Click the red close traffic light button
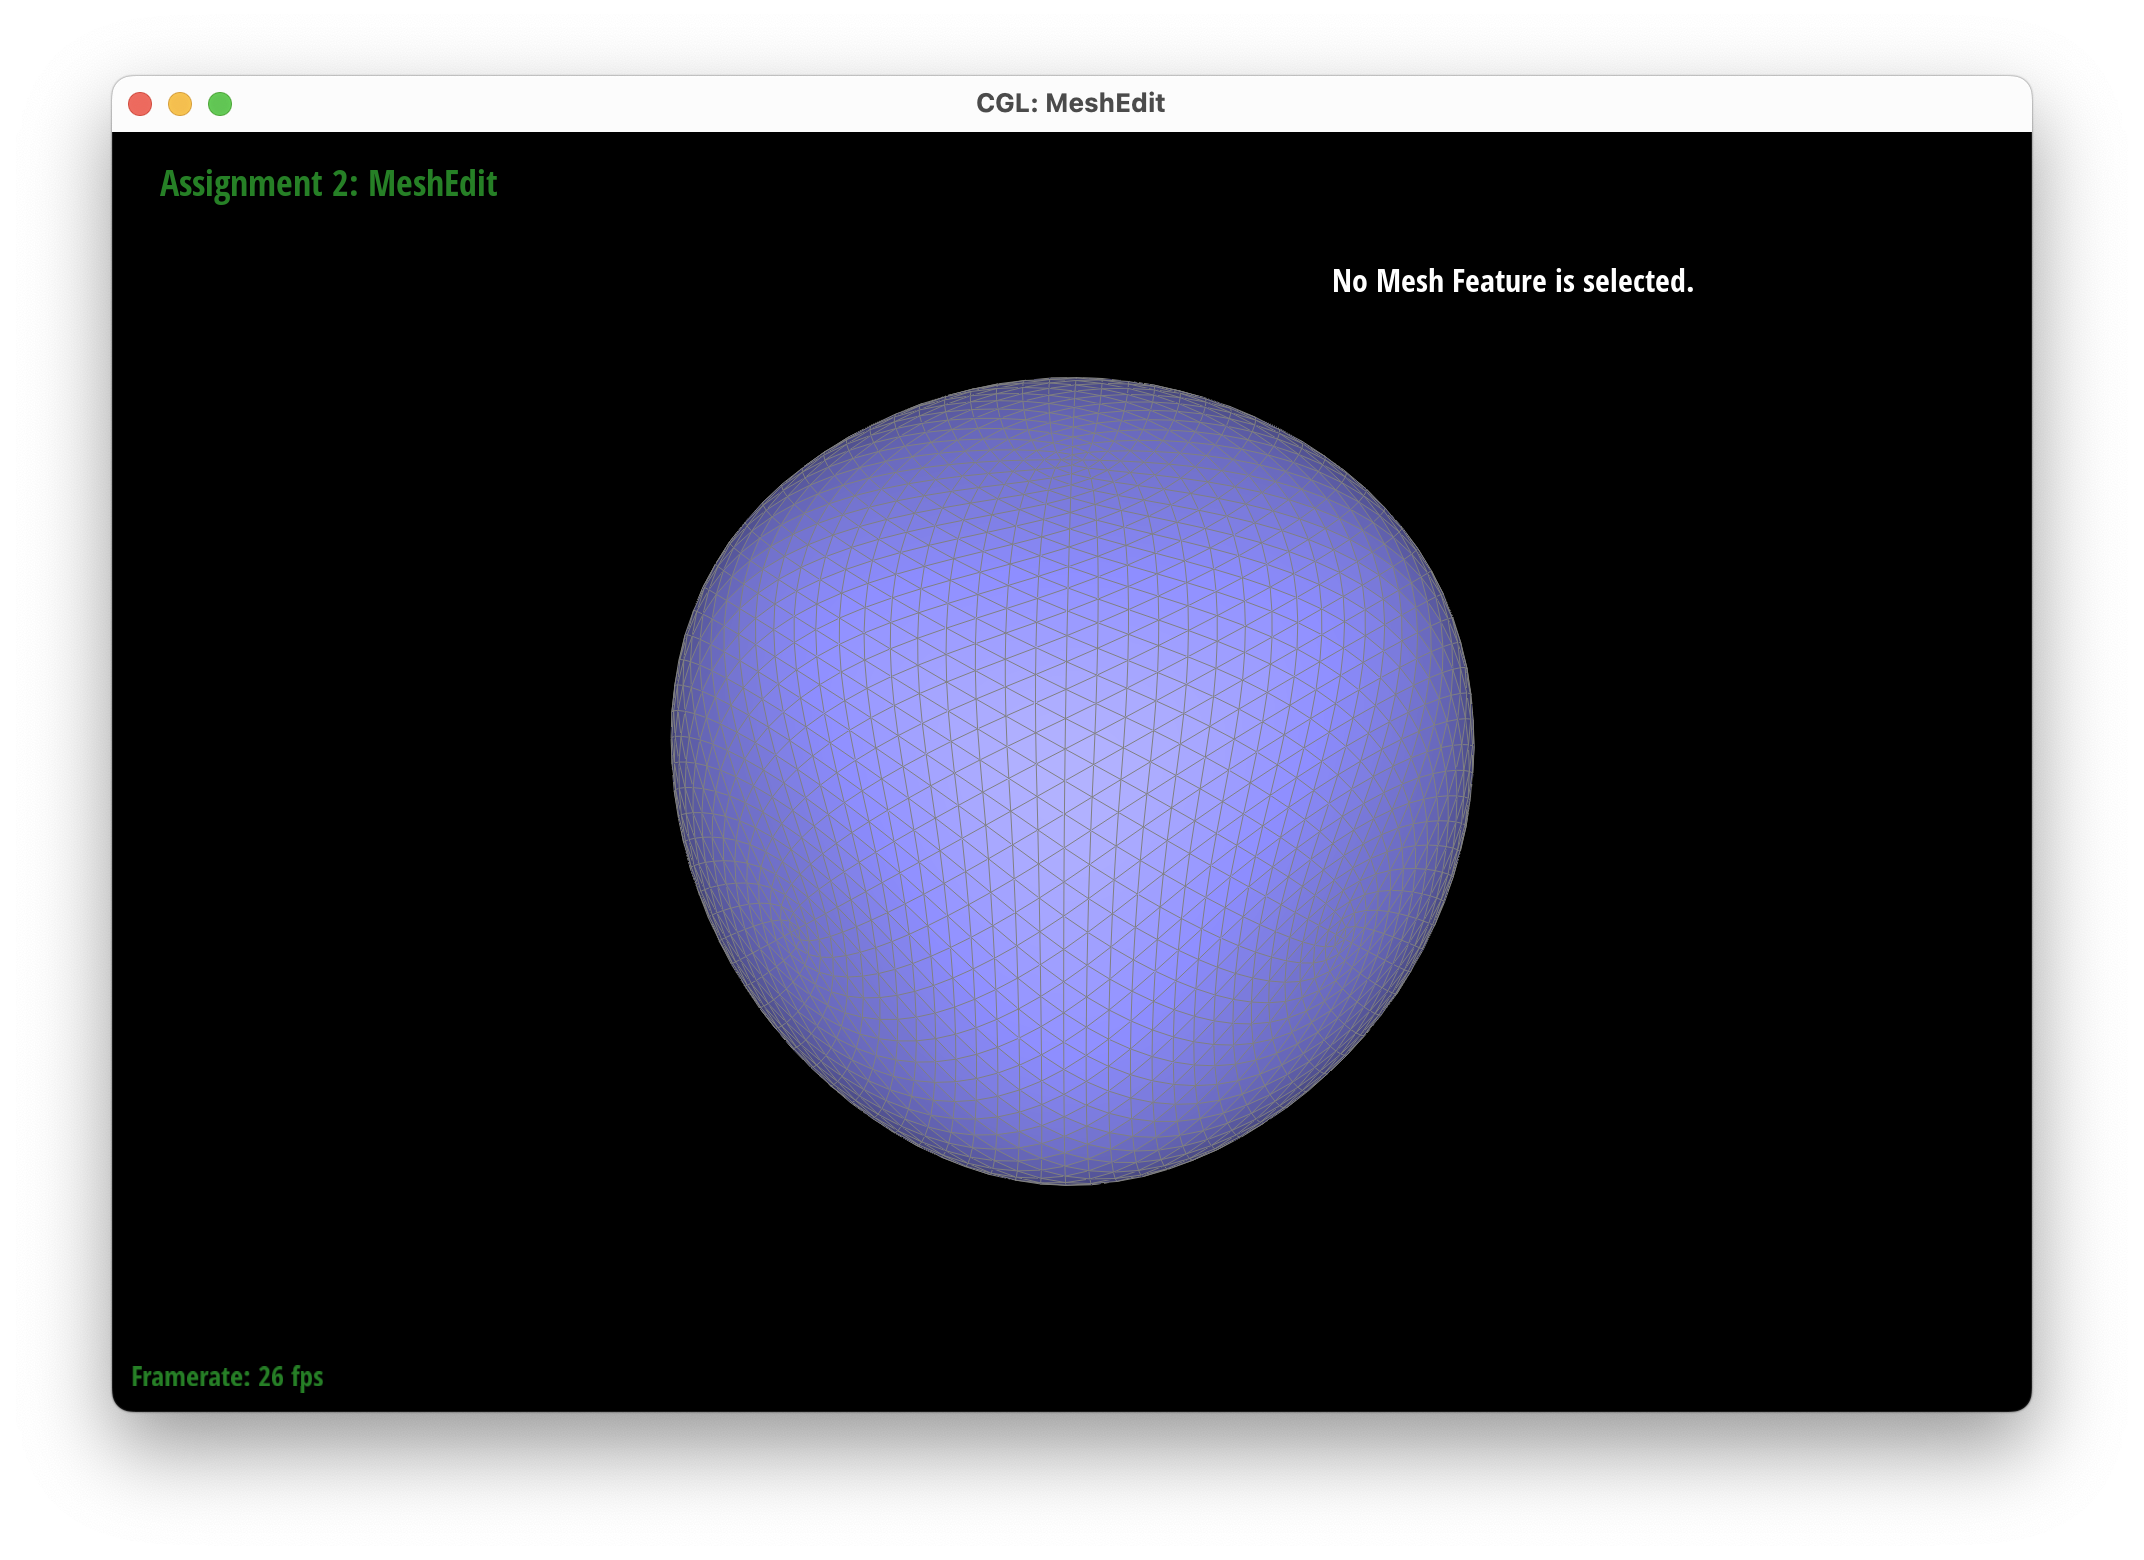2144x1560 pixels. [141, 103]
